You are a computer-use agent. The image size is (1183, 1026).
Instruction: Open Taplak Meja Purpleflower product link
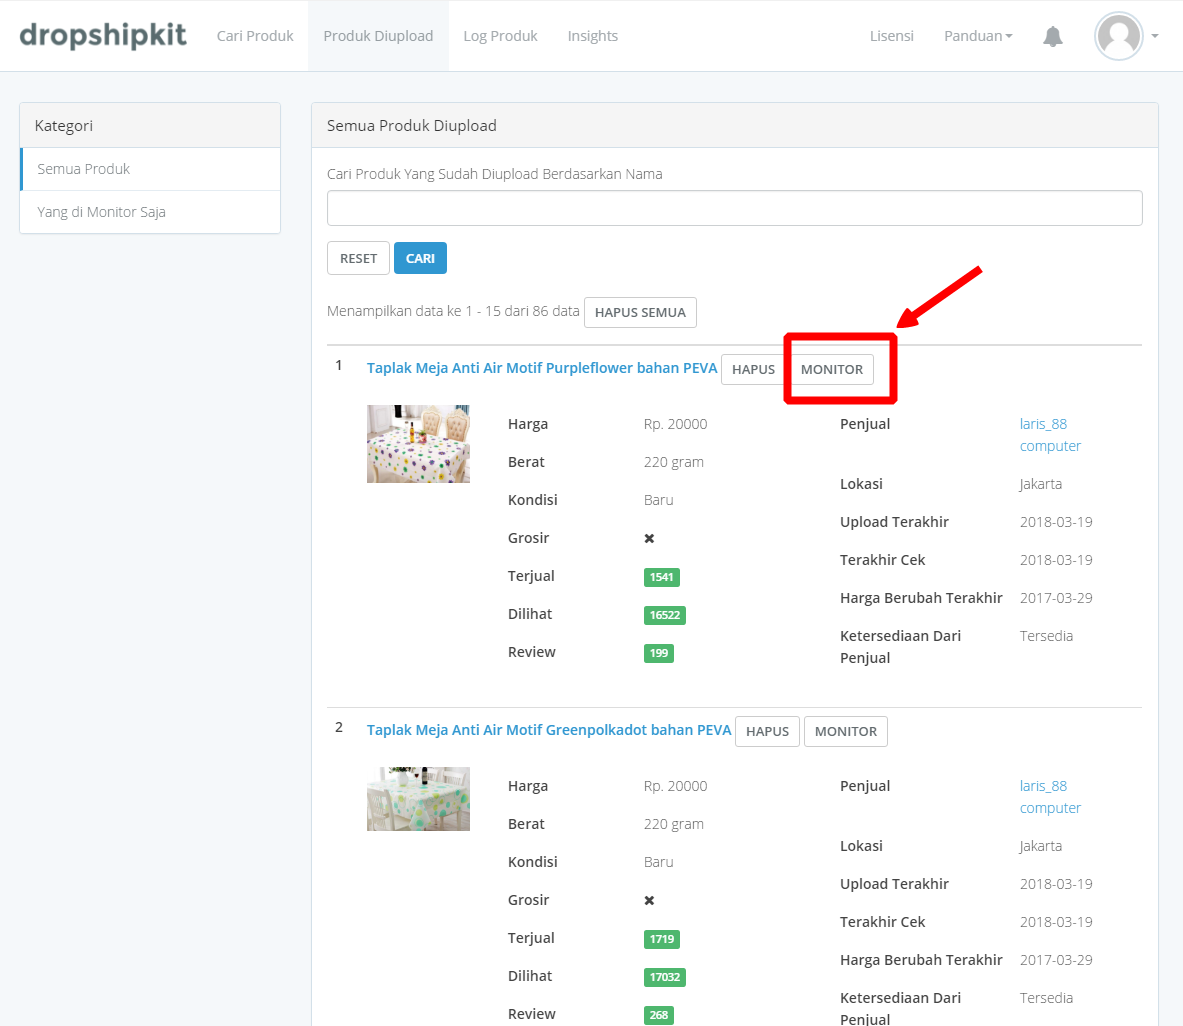[542, 368]
